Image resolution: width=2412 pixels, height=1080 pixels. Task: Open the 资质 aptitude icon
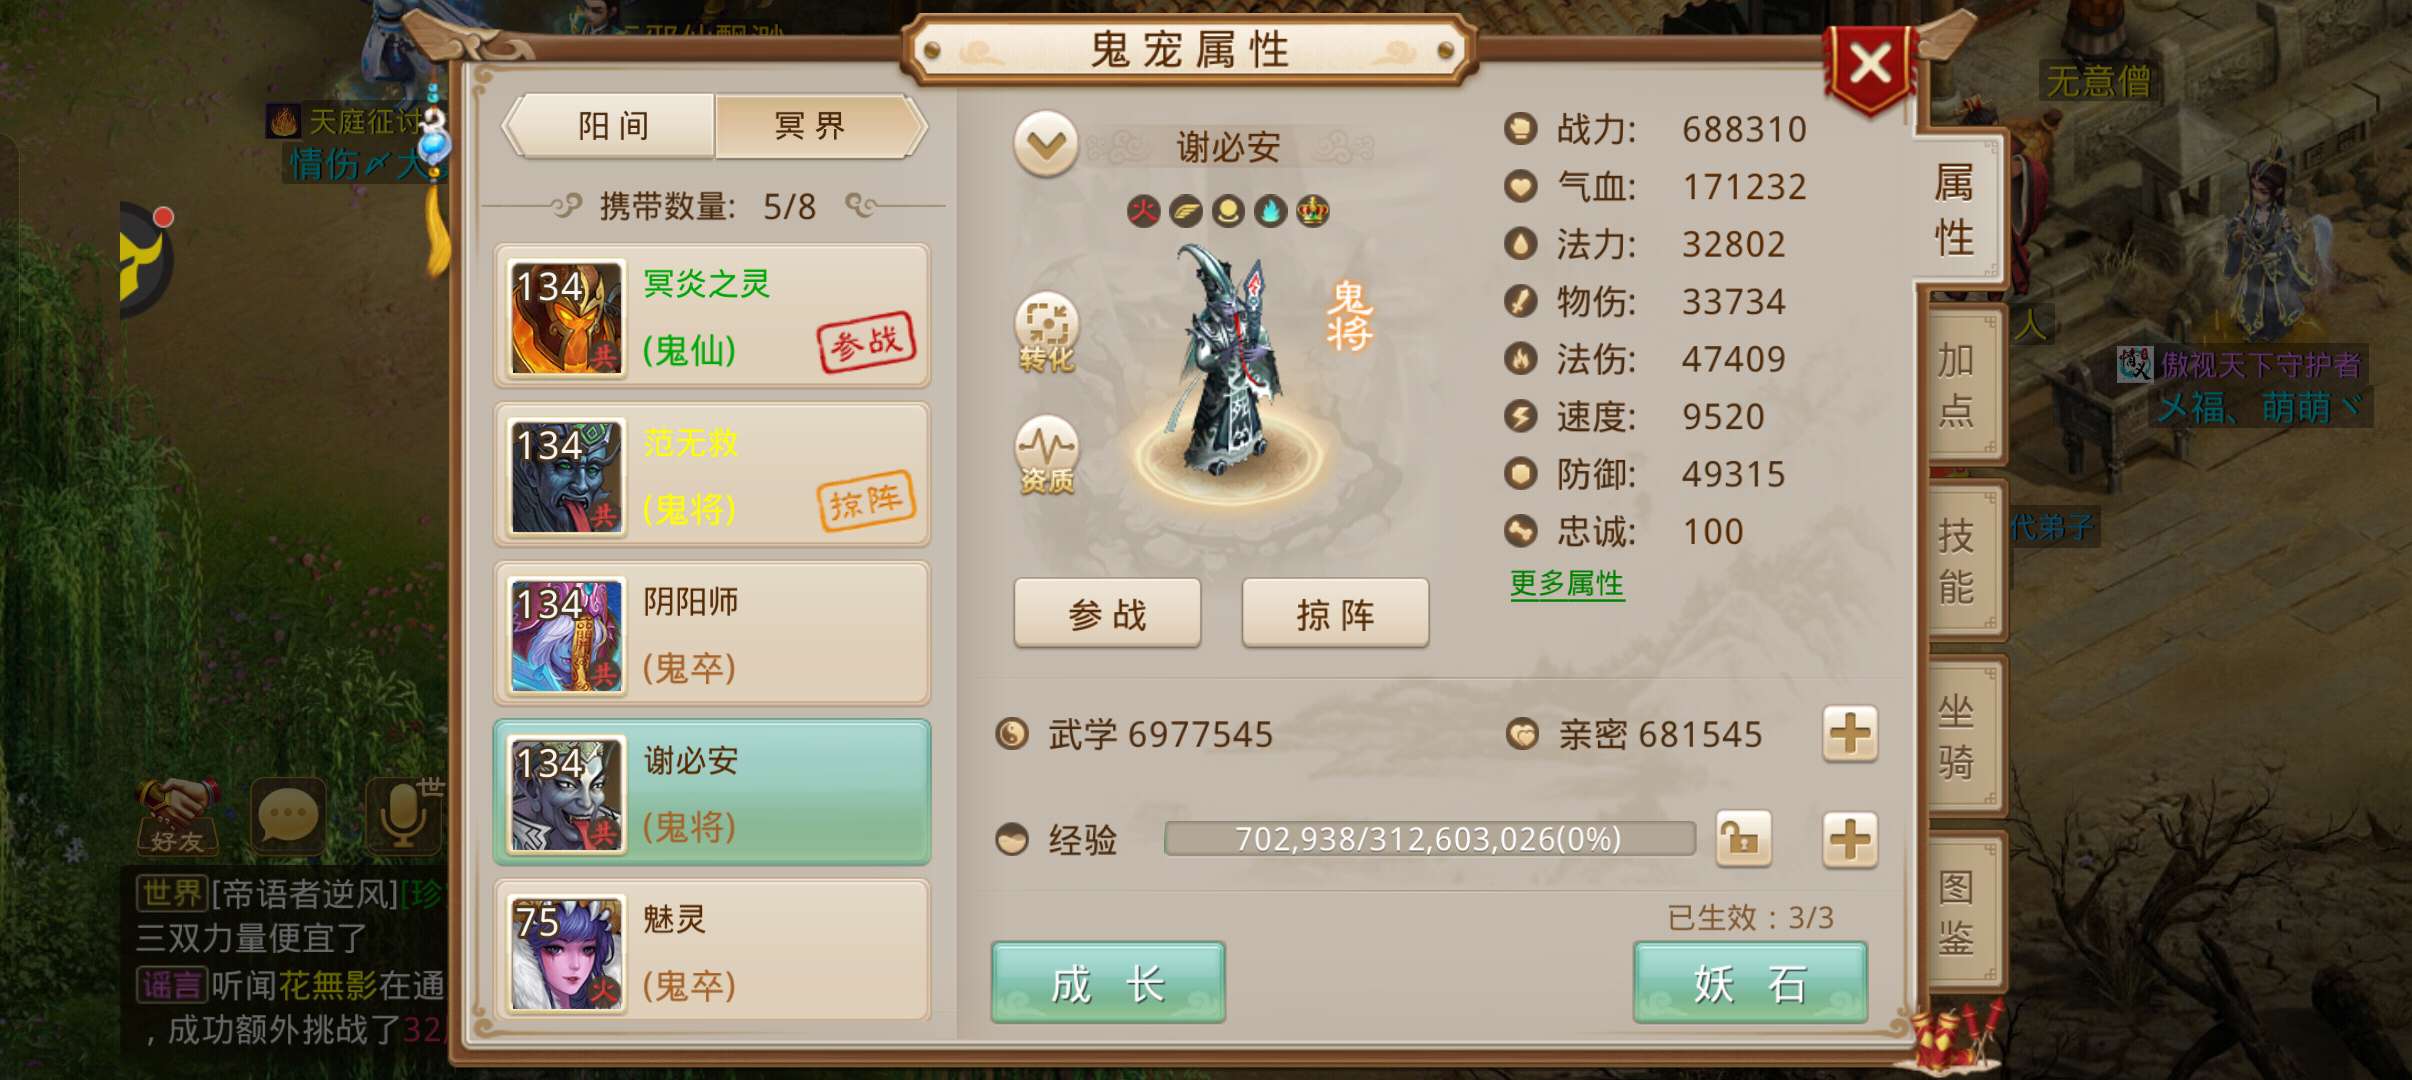pyautogui.click(x=1046, y=455)
